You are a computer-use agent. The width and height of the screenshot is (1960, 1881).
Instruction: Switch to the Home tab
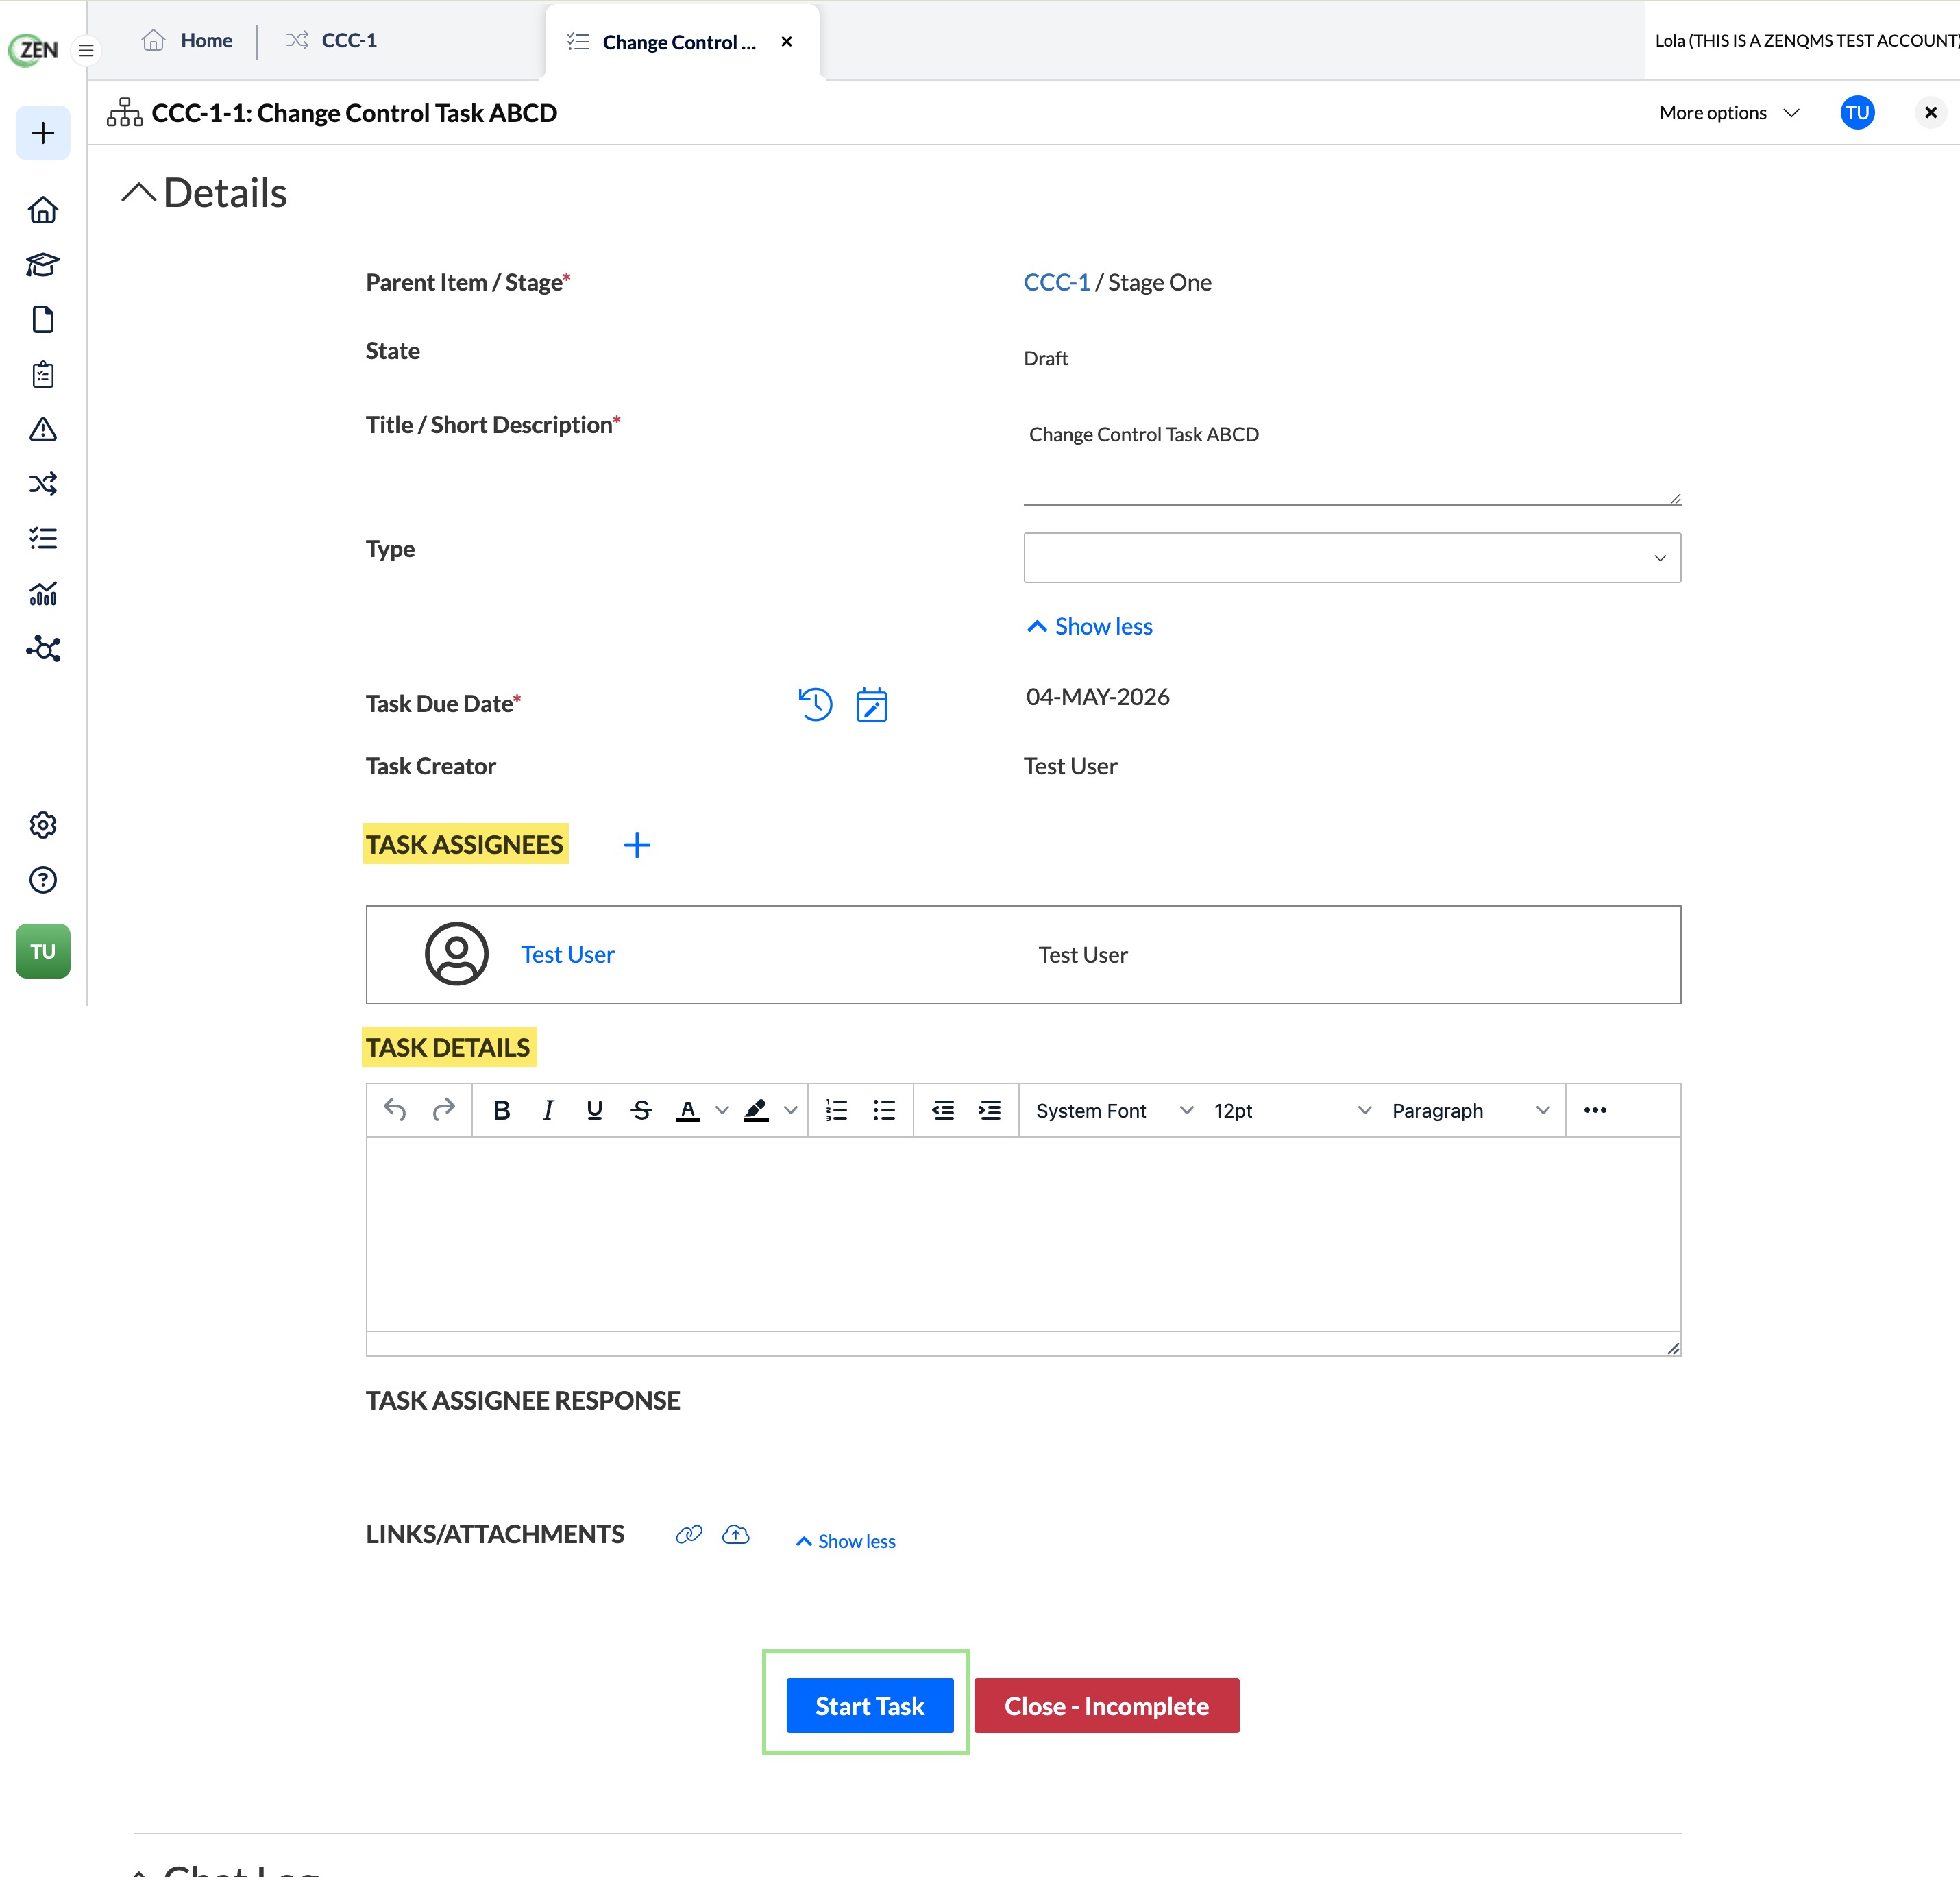[x=188, y=40]
